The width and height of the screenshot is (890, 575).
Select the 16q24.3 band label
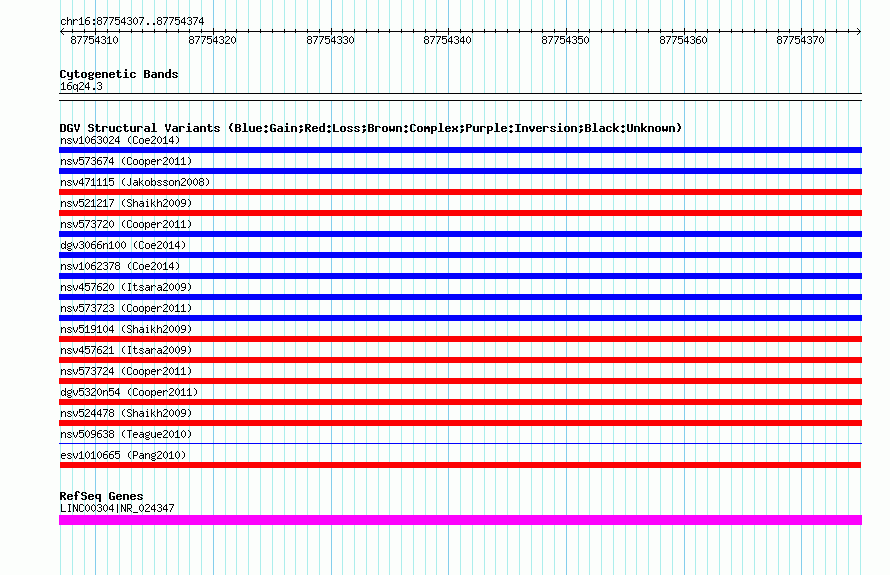click(x=81, y=86)
